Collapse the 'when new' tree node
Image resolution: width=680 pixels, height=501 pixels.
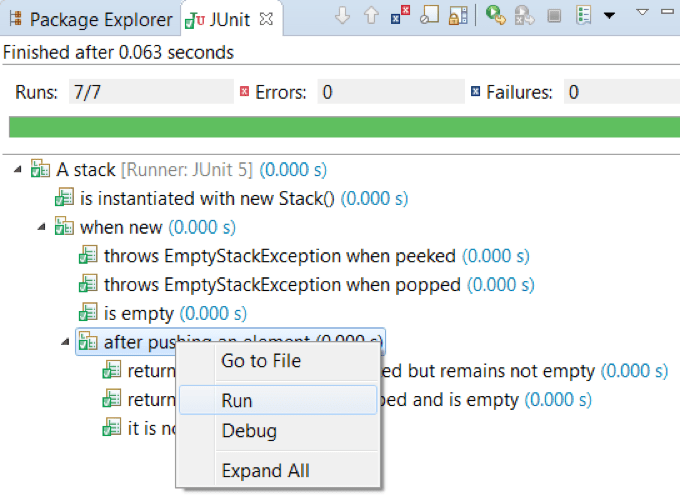pyautogui.click(x=42, y=227)
